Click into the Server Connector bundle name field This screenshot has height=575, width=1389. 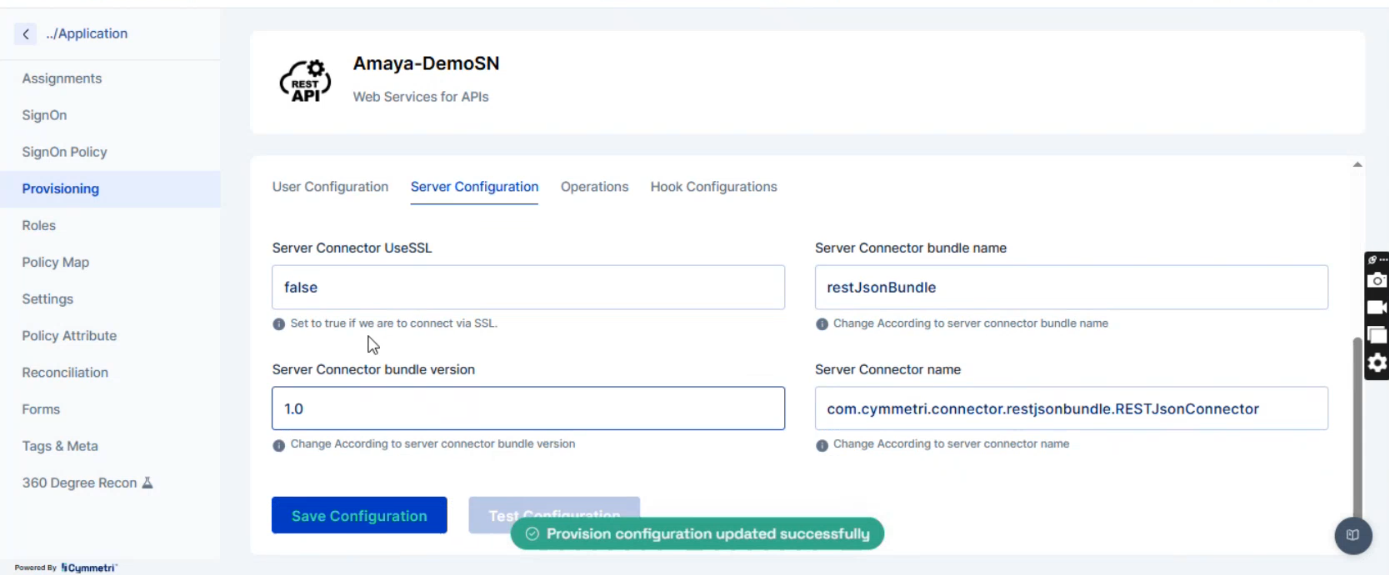point(1071,287)
